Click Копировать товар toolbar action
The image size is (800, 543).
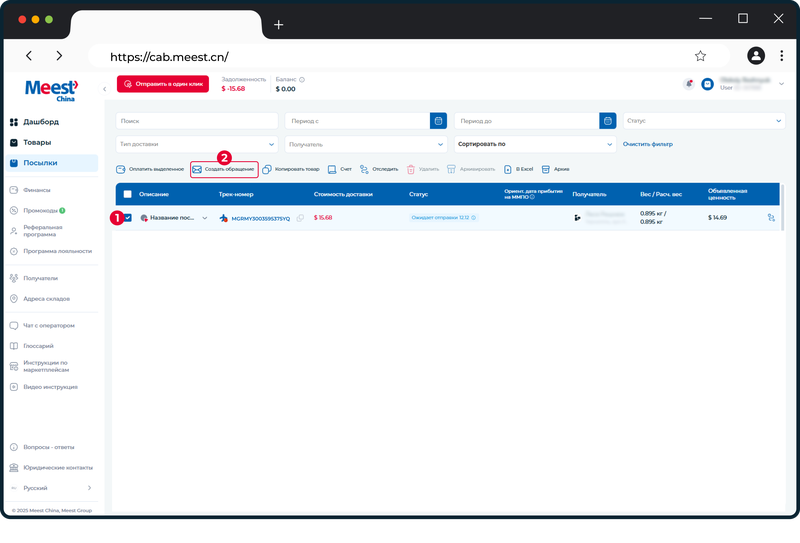click(x=291, y=169)
